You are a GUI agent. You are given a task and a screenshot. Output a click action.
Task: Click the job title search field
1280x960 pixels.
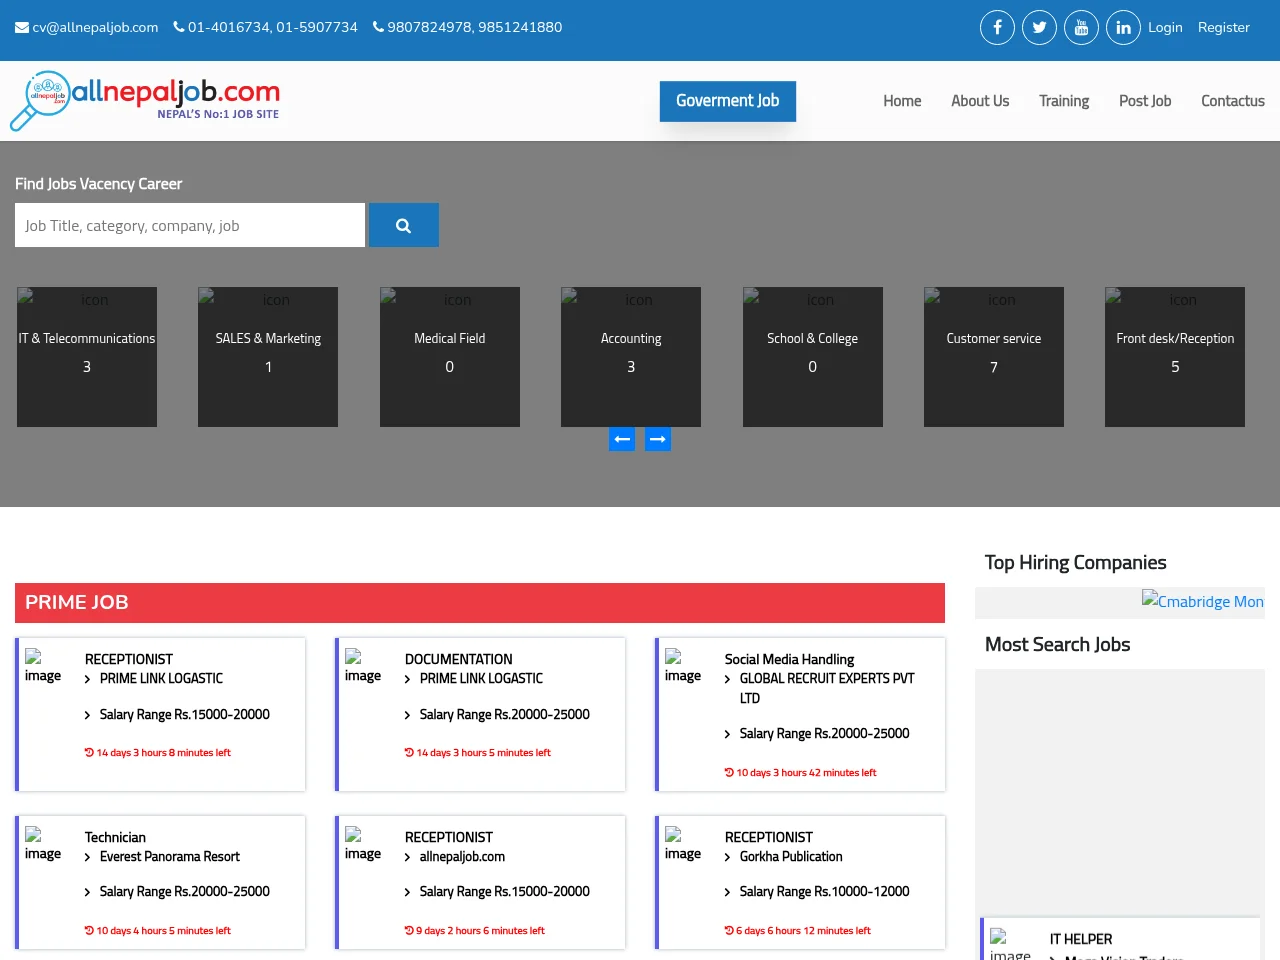pos(190,225)
